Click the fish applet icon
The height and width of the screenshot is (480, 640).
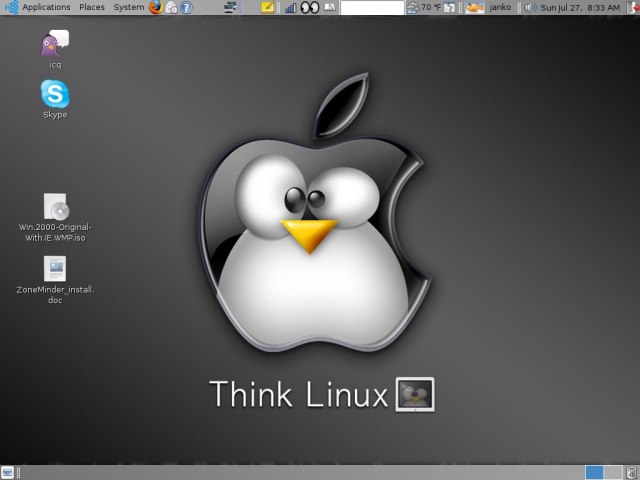(x=475, y=7)
